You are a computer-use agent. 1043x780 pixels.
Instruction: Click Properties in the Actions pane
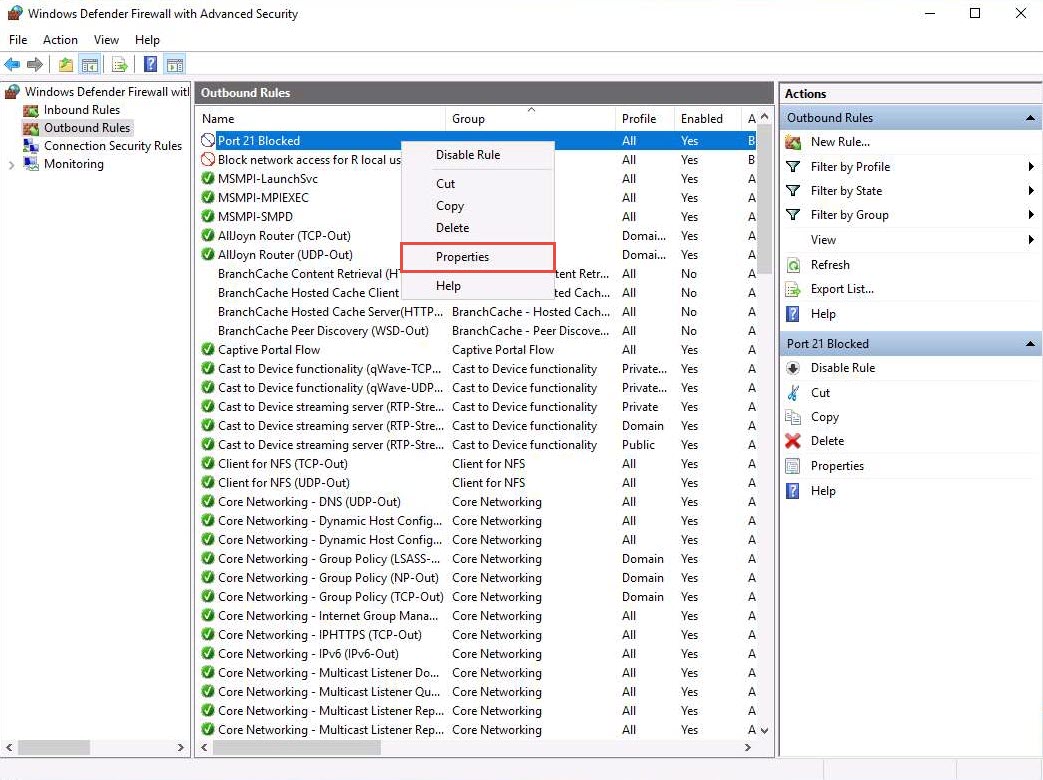point(837,466)
